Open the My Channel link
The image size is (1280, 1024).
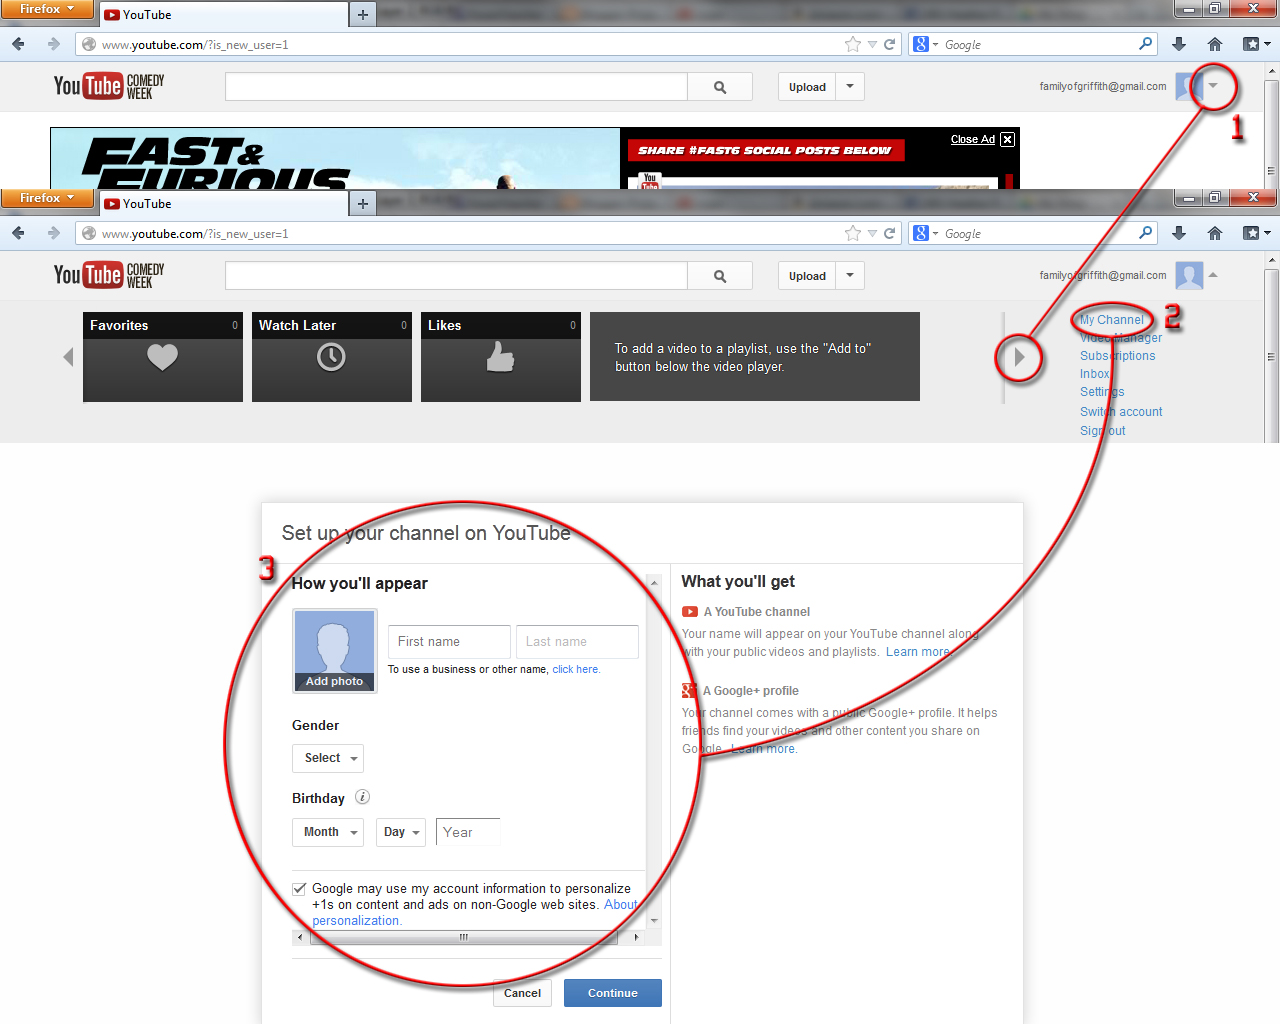(1110, 319)
